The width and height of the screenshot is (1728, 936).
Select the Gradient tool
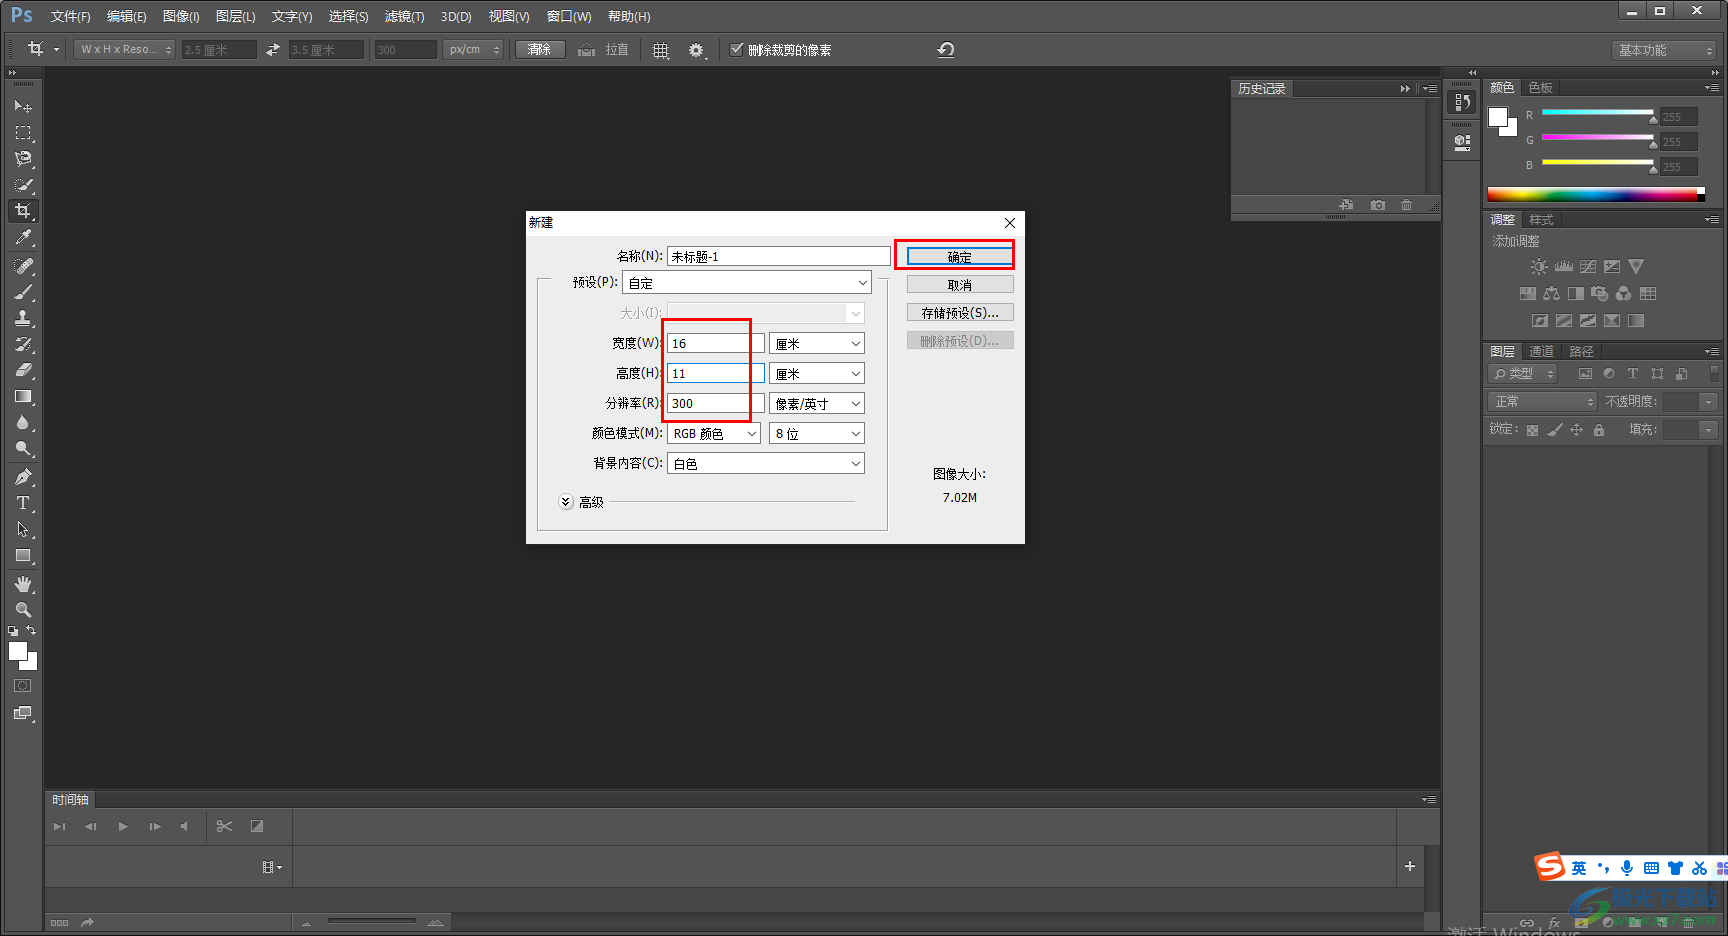tap(23, 396)
